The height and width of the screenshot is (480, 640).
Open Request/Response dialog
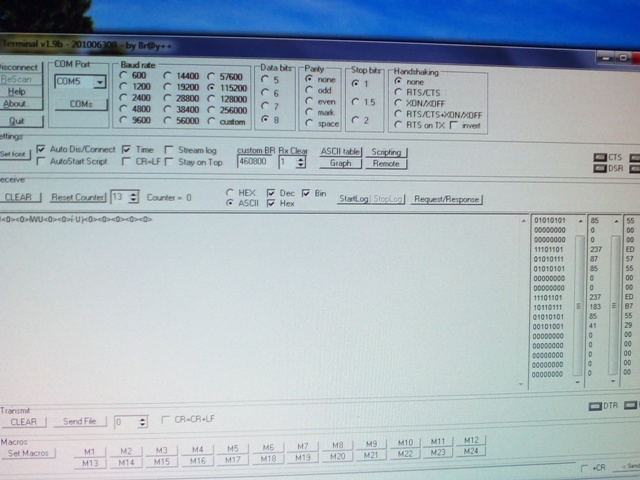coord(447,199)
